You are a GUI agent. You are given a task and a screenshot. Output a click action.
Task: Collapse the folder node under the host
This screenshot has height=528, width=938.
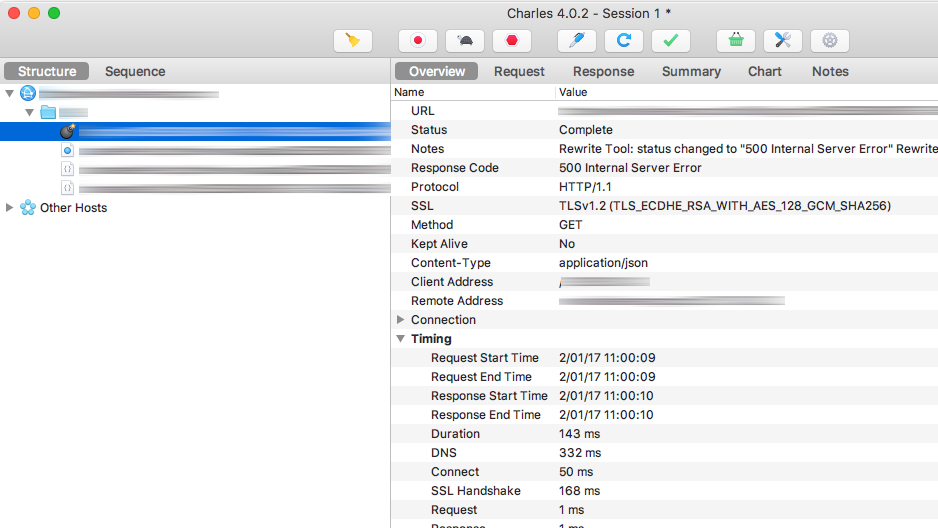pos(29,112)
